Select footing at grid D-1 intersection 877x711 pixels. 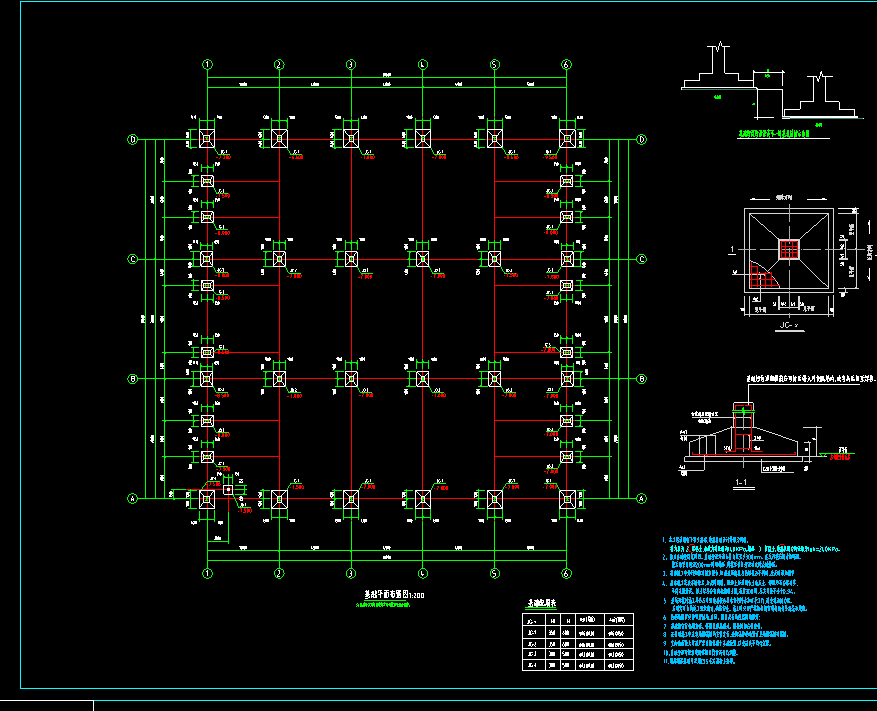click(207, 139)
